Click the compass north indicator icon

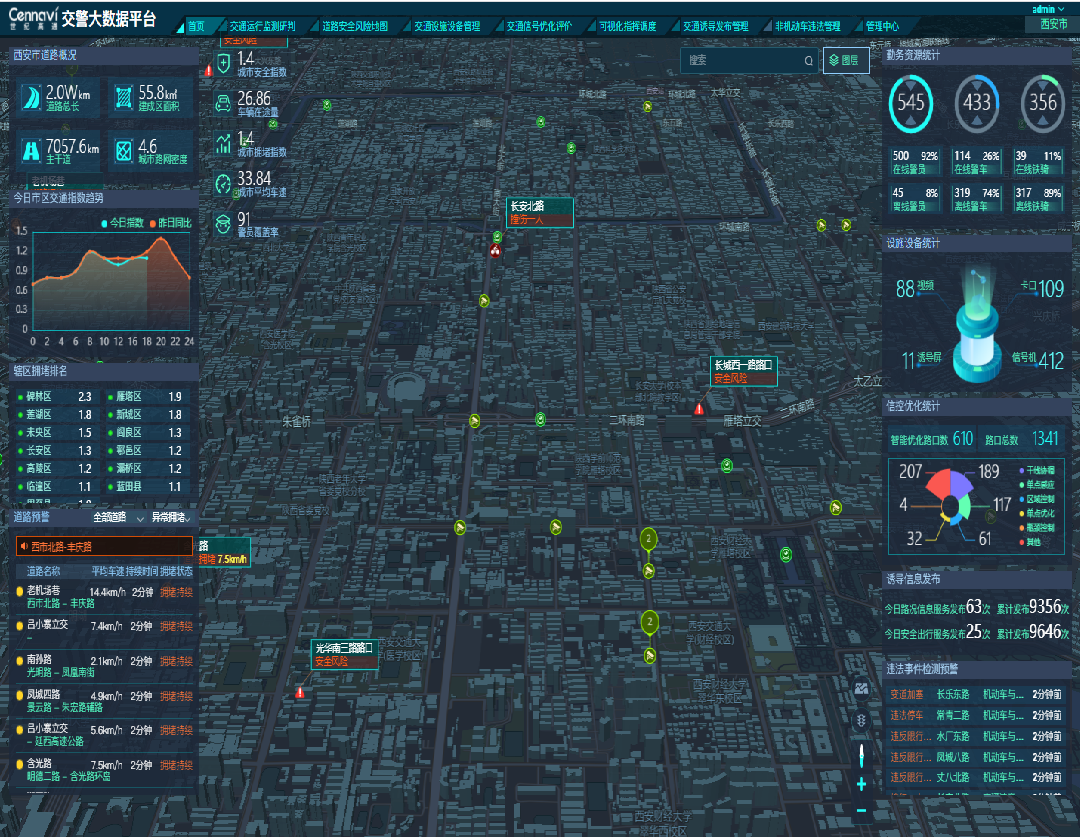[x=861, y=753]
